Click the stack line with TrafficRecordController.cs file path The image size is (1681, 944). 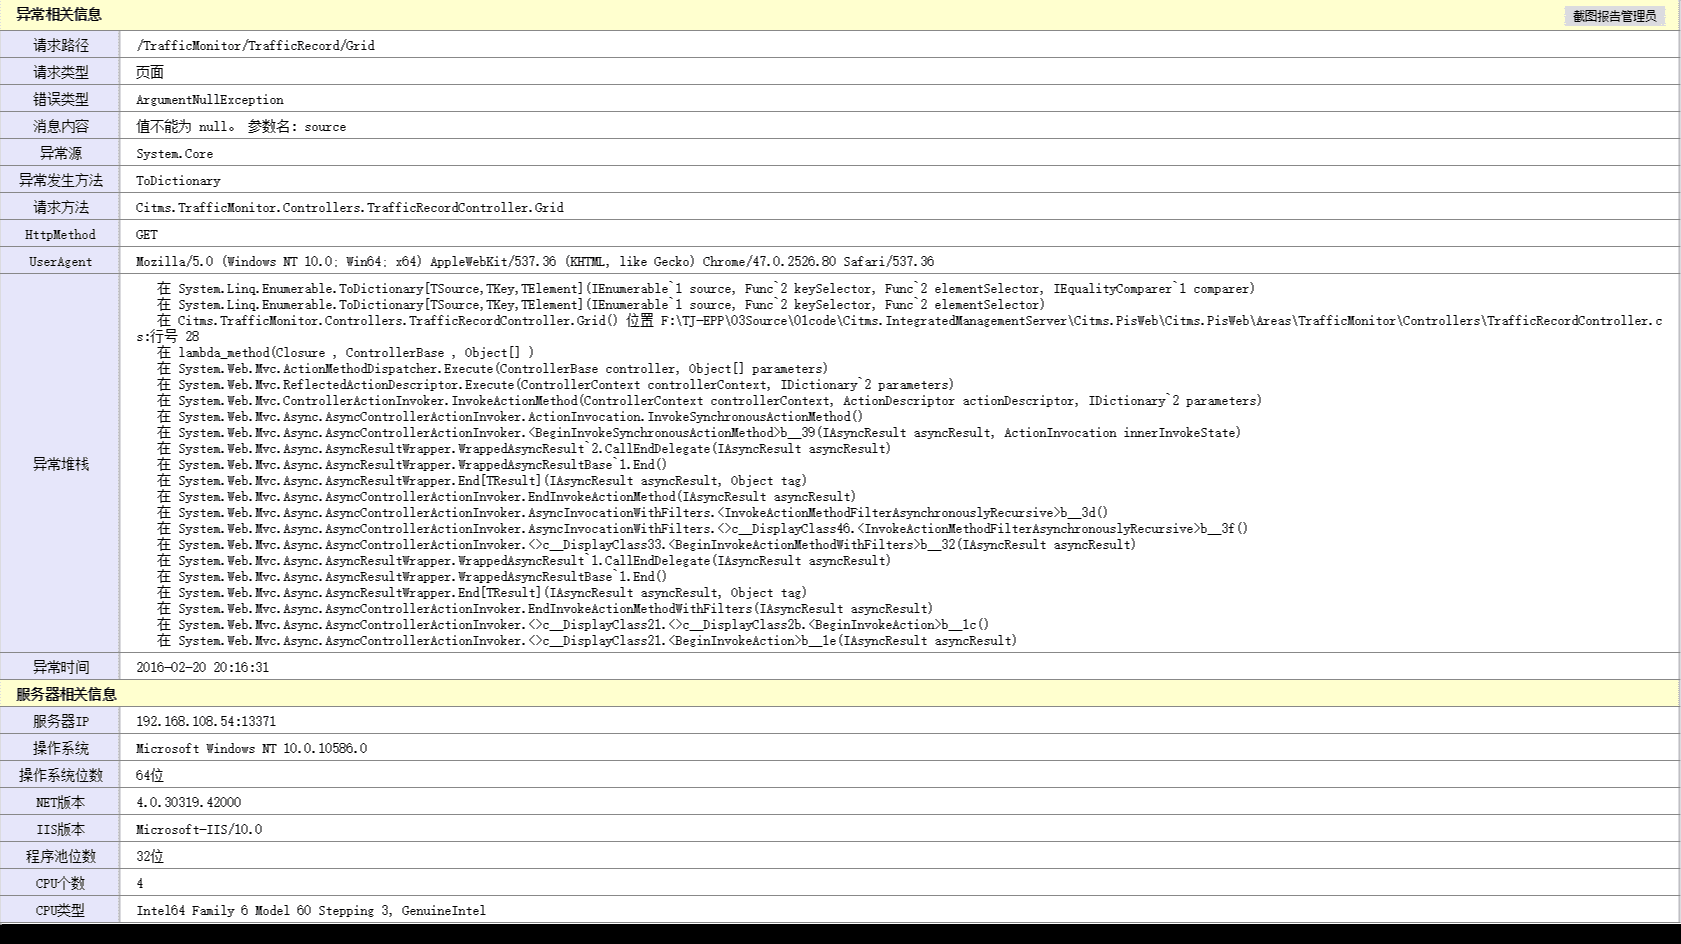tap(900, 328)
